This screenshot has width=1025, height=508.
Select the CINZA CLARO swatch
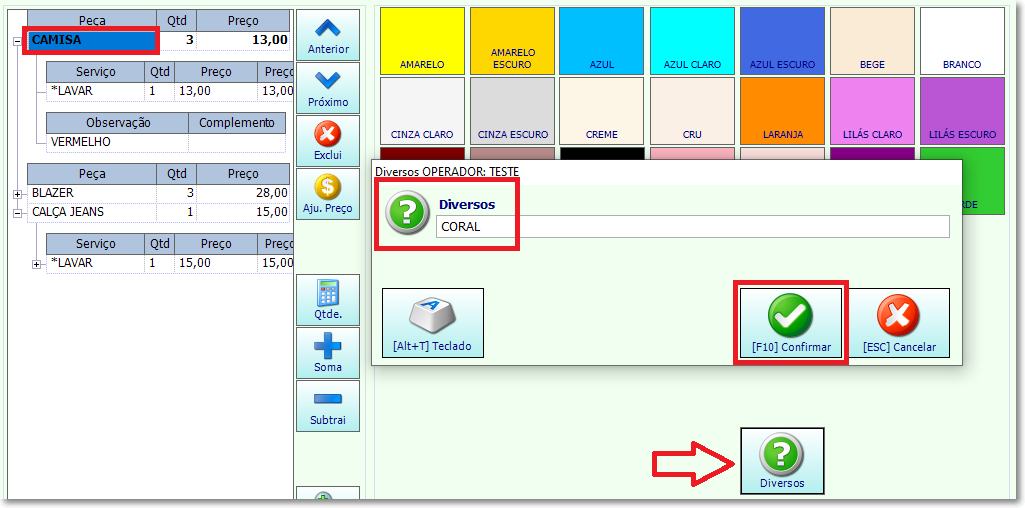[422, 110]
